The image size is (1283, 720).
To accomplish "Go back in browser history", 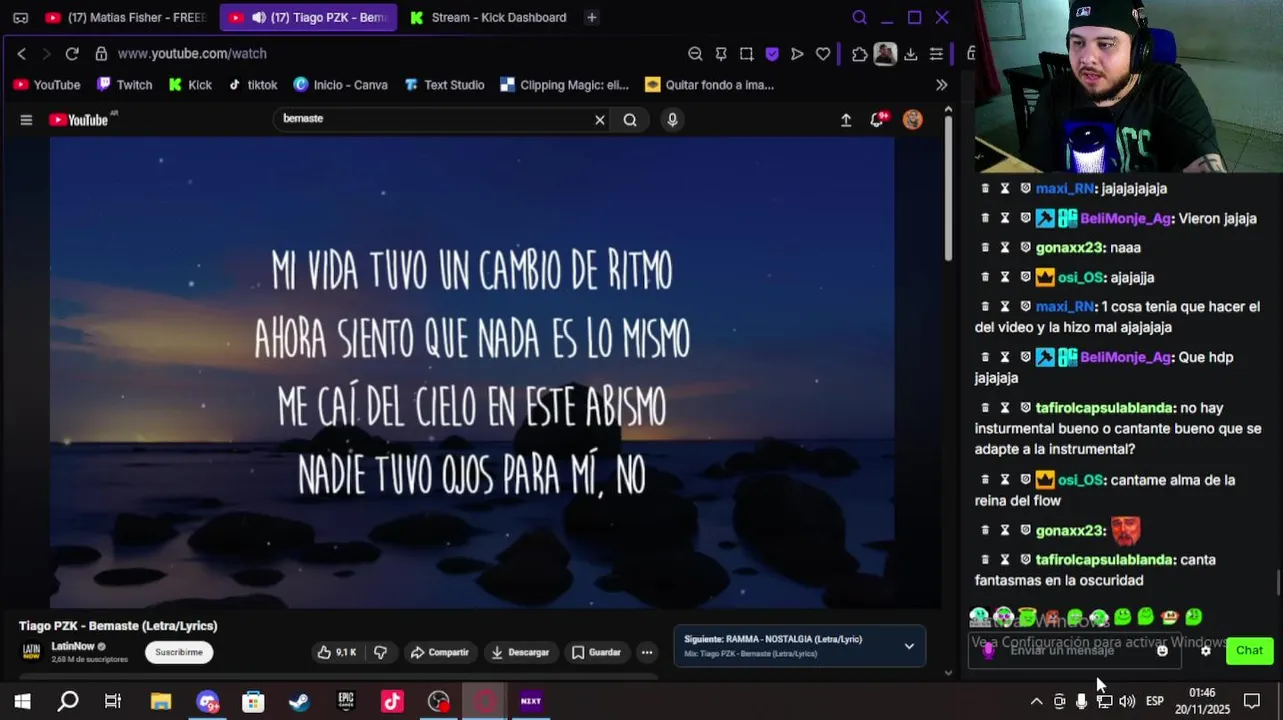I will click(x=21, y=54).
